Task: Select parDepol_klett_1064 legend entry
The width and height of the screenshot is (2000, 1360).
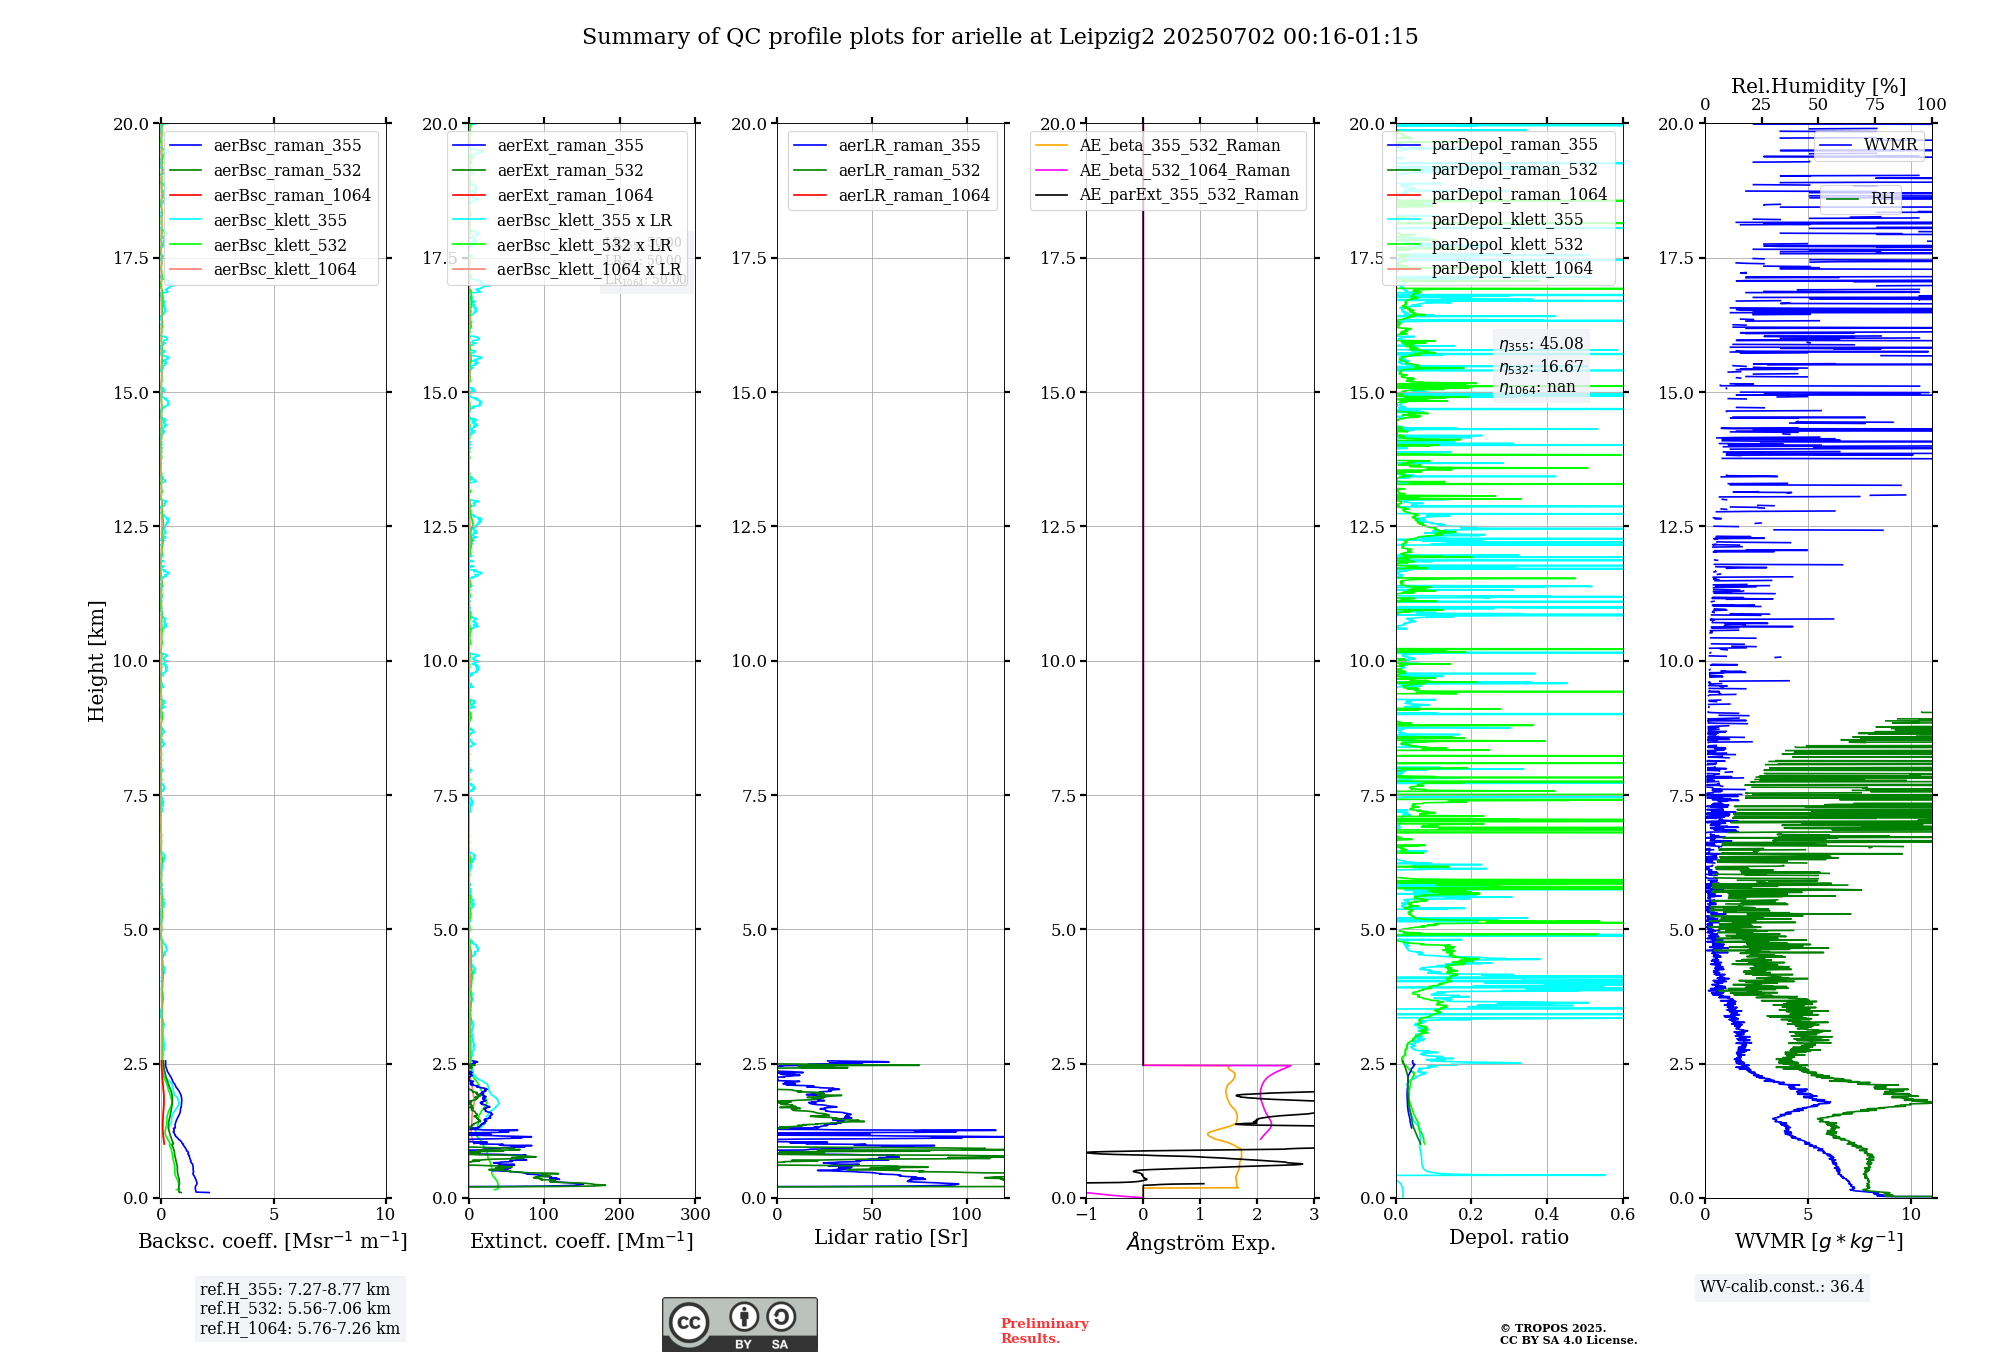Action: coord(1492,268)
